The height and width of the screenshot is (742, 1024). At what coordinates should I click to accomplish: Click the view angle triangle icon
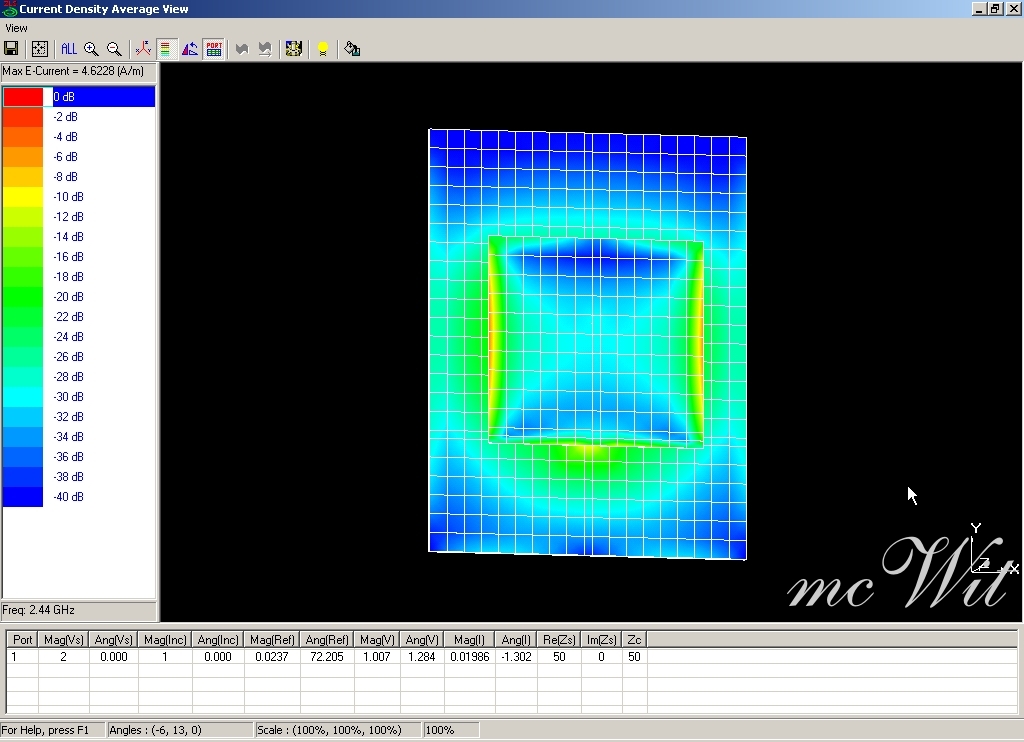189,48
